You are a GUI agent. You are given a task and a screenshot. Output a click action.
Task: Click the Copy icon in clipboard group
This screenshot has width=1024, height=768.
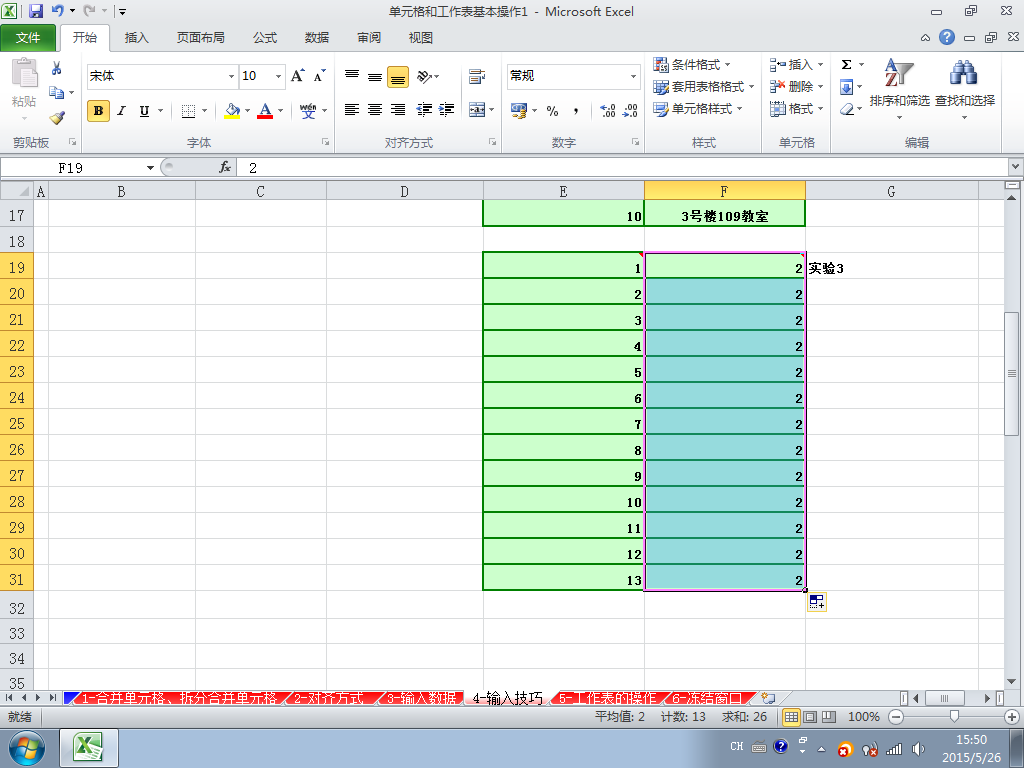(x=57, y=93)
